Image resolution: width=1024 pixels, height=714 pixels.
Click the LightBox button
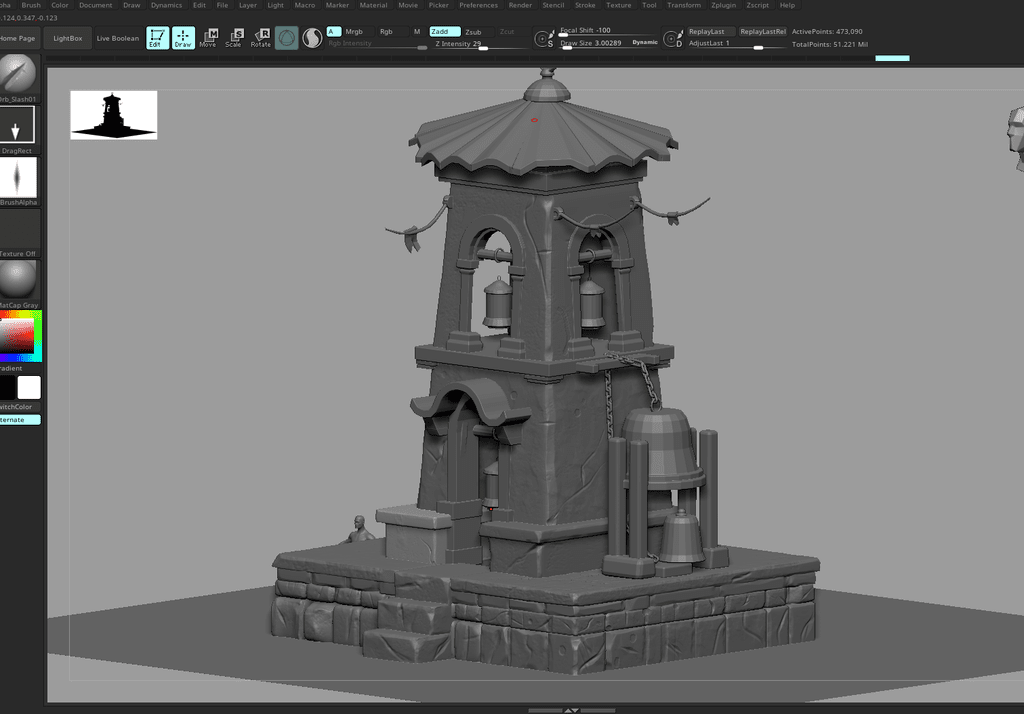pos(68,38)
